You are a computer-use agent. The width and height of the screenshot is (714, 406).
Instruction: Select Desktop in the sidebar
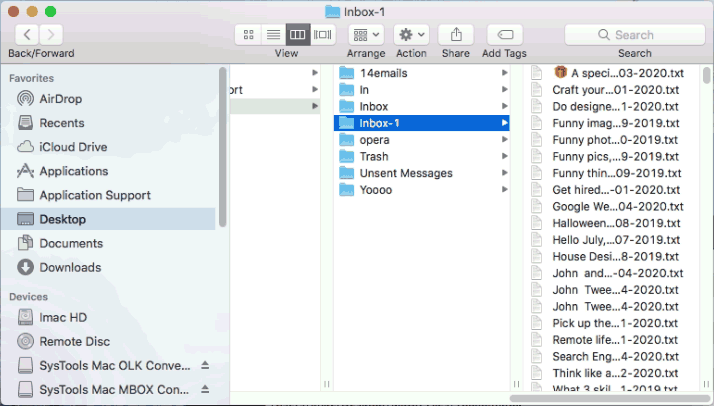point(108,219)
